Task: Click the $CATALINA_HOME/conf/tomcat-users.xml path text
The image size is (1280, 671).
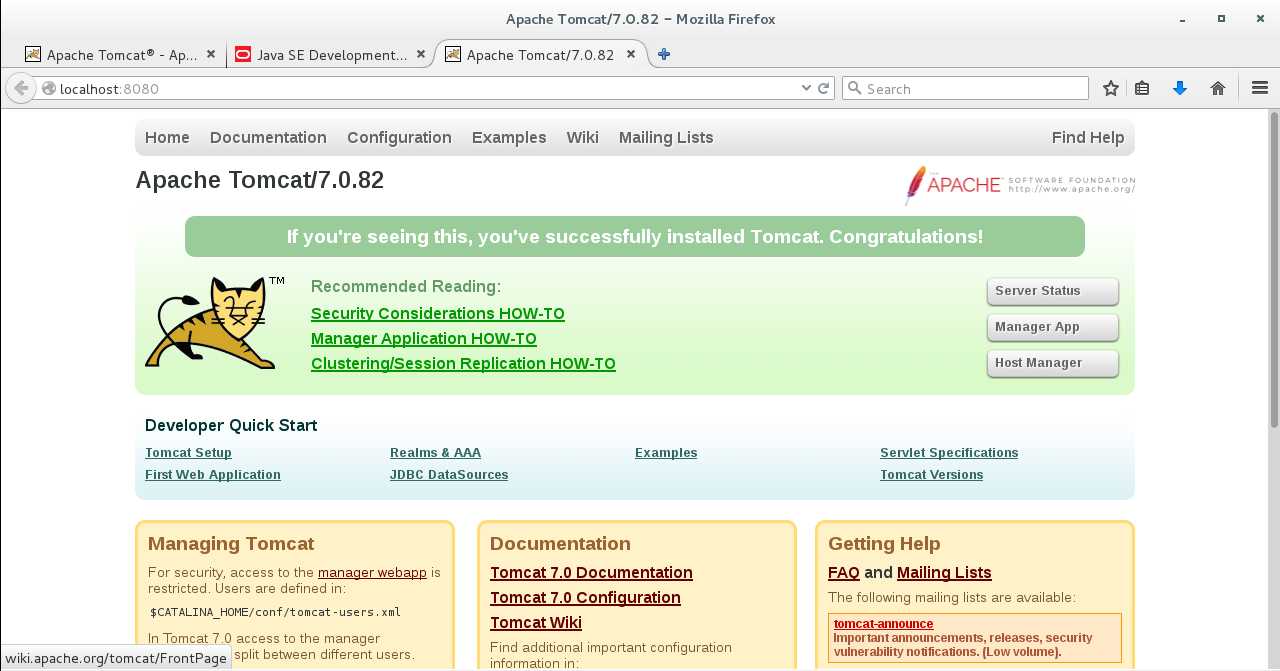Action: [x=275, y=612]
